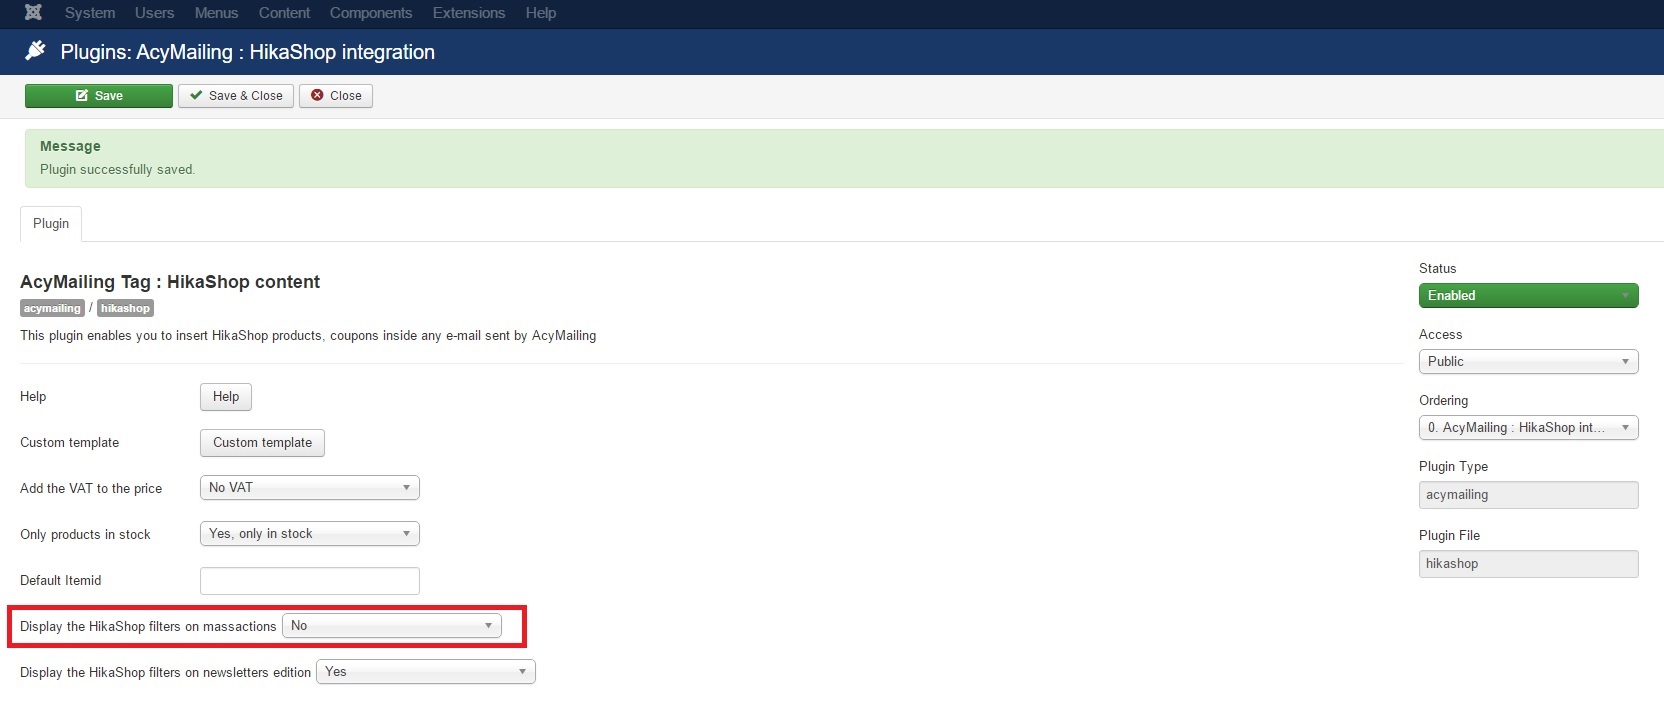Open HikaShop filters on massactions dropdown
1664x715 pixels.
click(x=392, y=626)
